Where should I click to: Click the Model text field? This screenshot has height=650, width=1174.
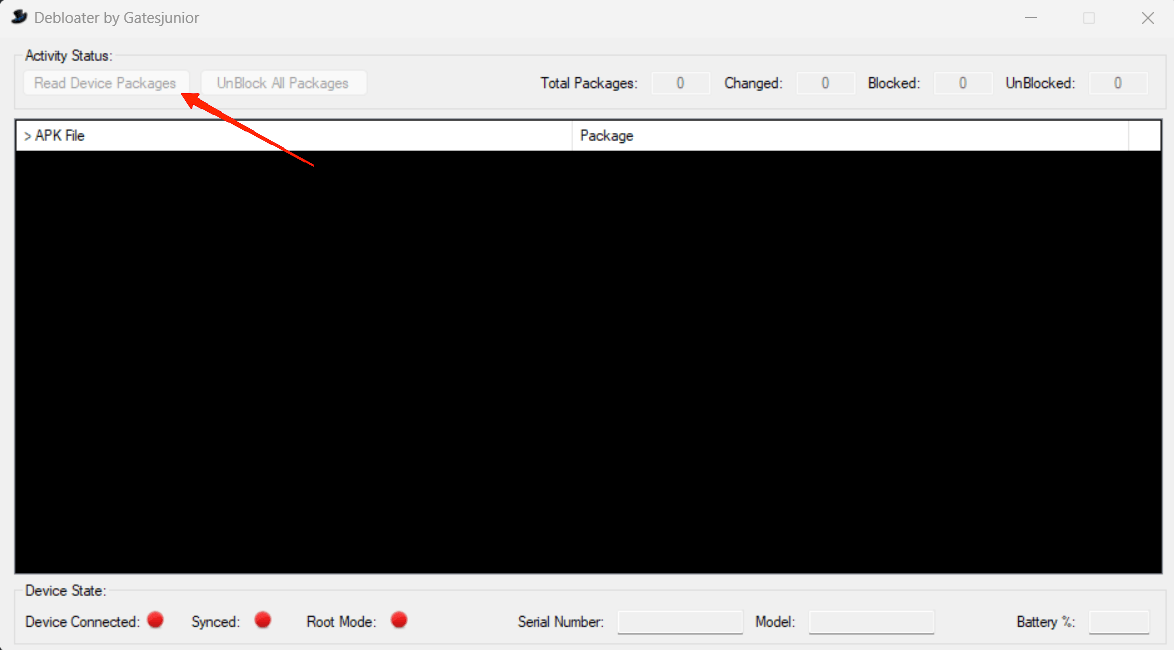click(x=871, y=622)
